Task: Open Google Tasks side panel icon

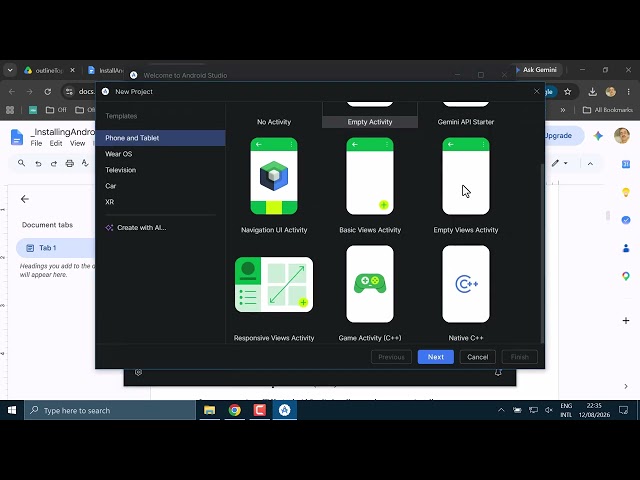Action: click(x=626, y=220)
